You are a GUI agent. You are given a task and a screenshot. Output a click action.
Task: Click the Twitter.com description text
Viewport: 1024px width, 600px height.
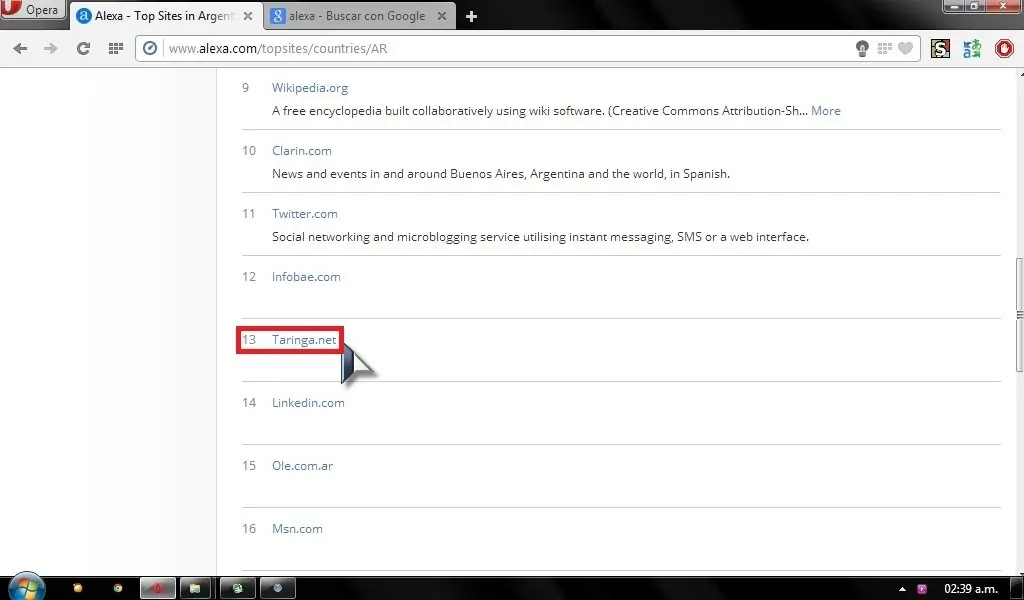[540, 237]
